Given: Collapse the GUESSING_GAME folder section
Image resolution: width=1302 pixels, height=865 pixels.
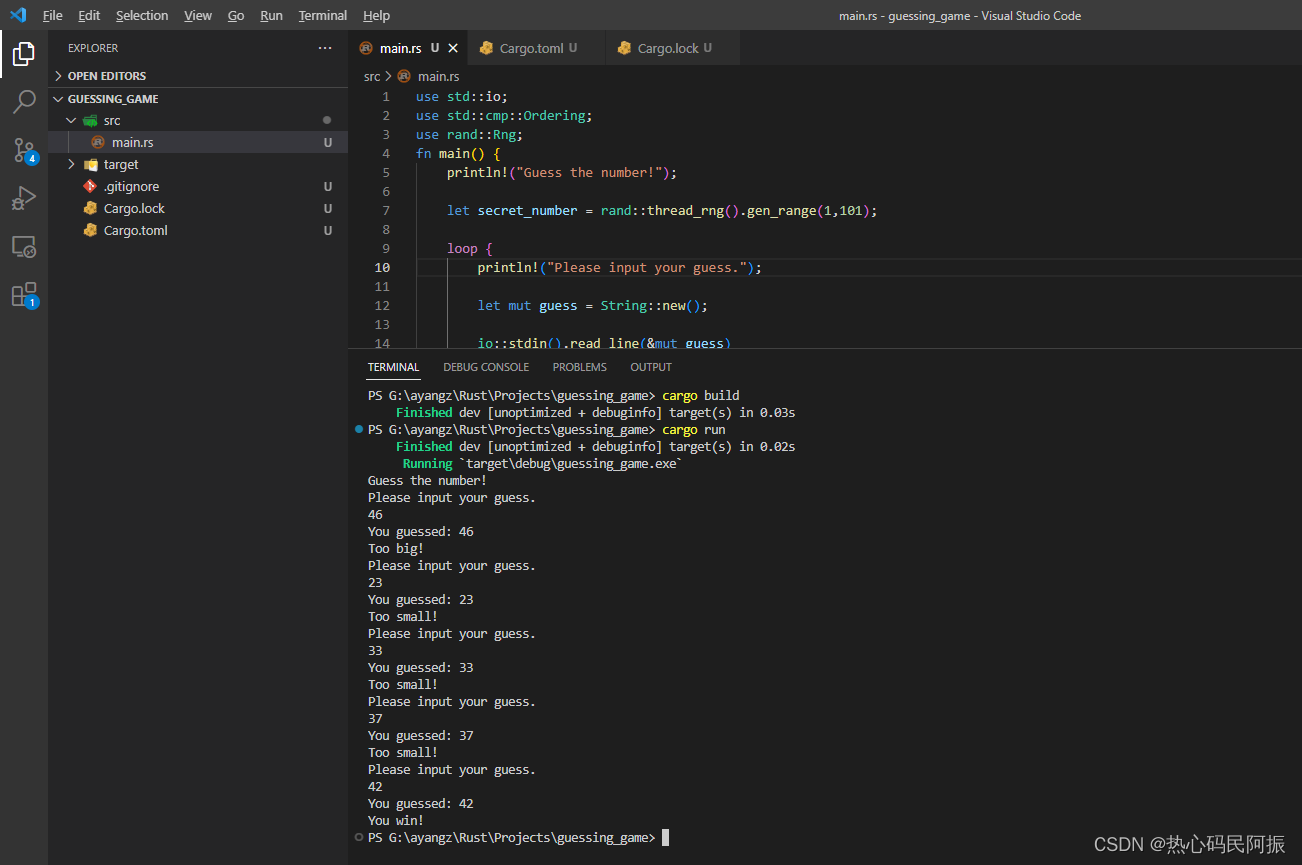Looking at the screenshot, I should coord(59,99).
